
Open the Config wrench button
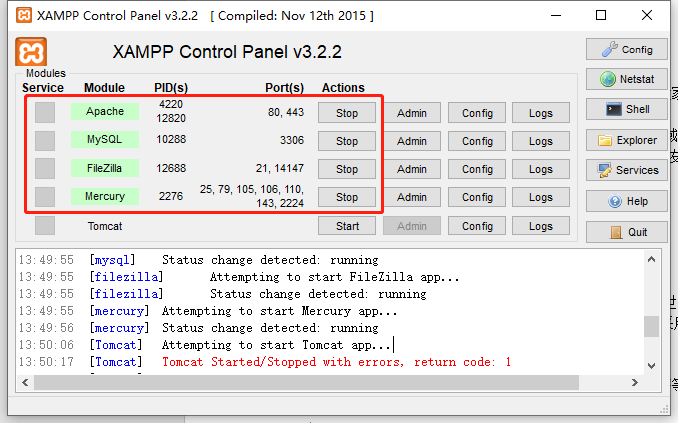[627, 49]
